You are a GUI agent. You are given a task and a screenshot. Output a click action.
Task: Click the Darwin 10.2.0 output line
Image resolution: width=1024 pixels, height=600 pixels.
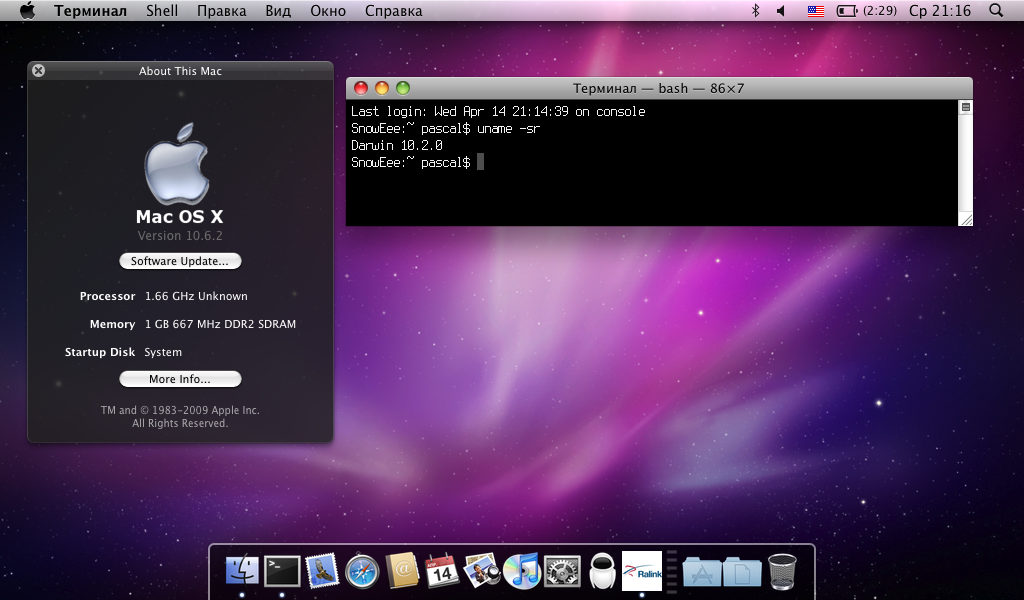click(x=397, y=146)
